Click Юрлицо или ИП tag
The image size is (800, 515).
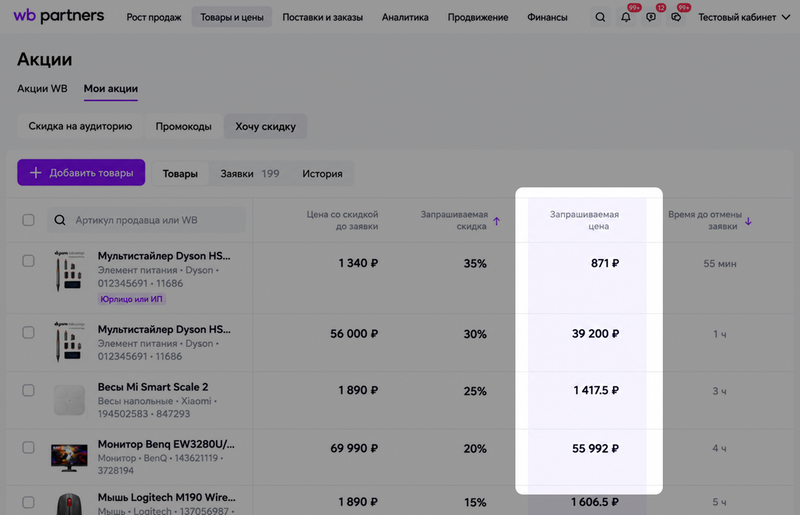[x=132, y=299]
